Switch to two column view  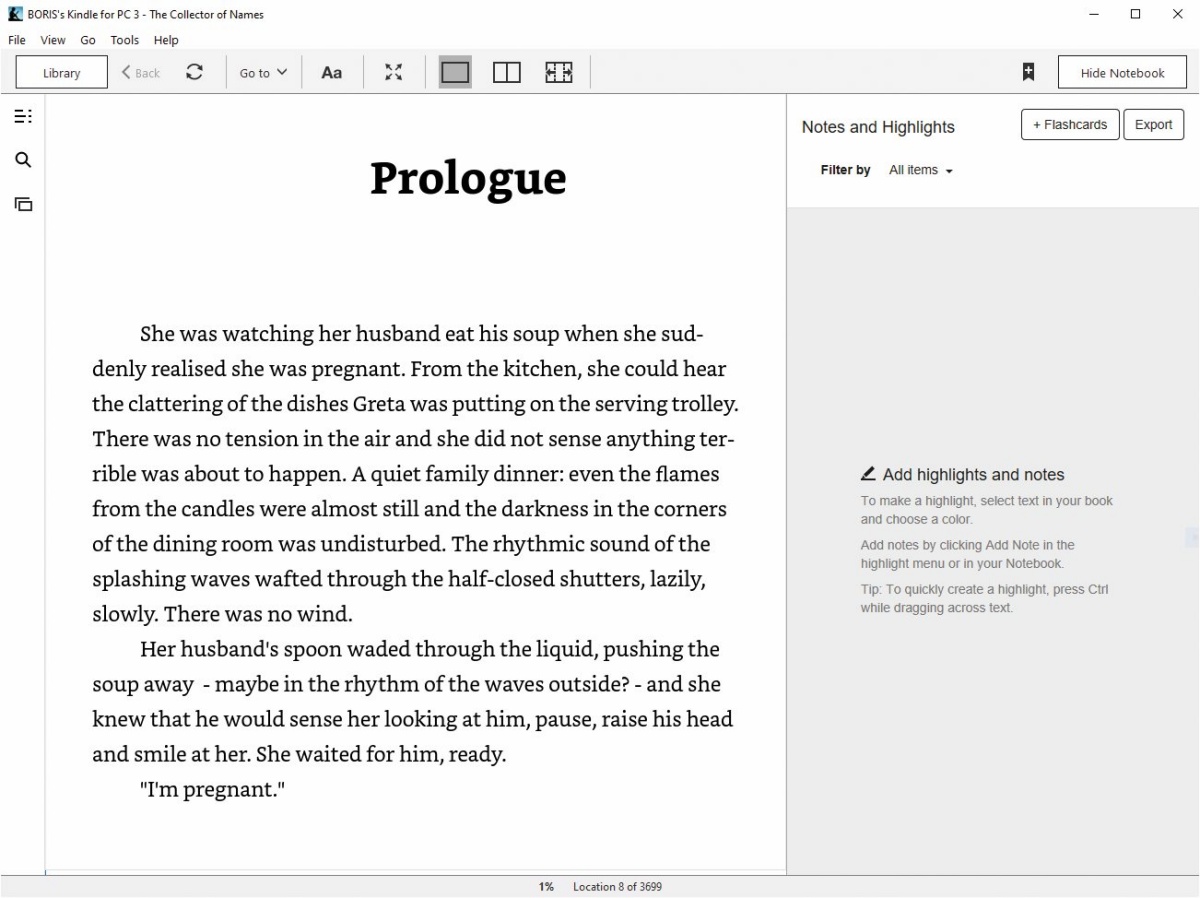(507, 72)
